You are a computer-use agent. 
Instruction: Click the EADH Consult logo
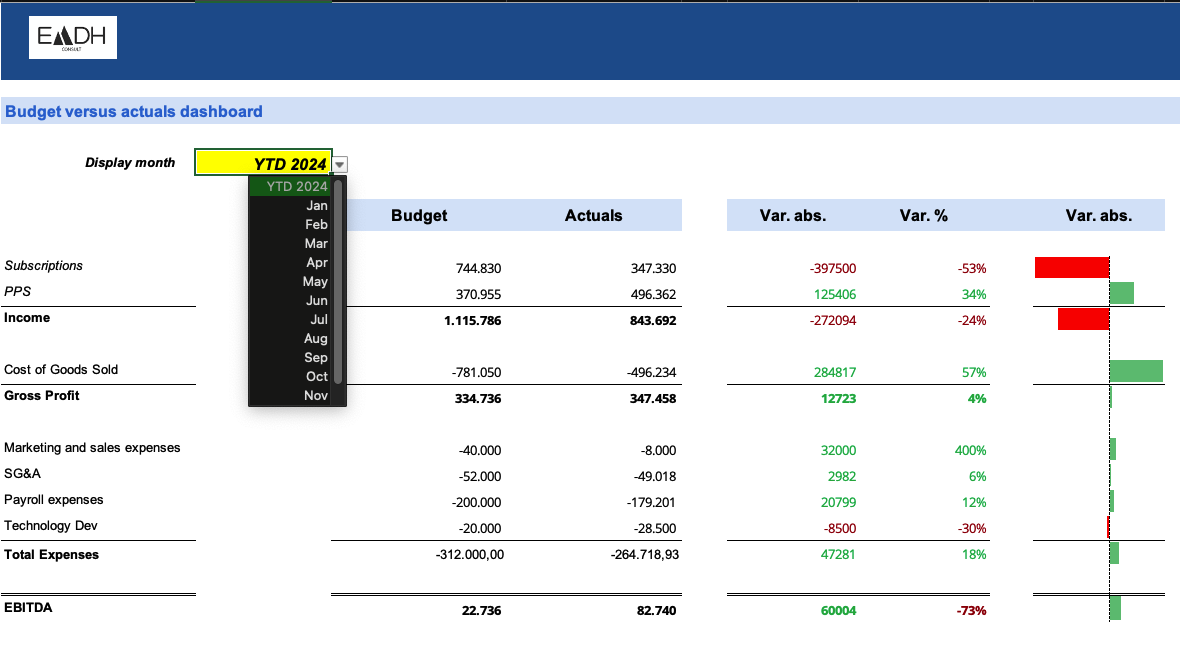tap(73, 38)
